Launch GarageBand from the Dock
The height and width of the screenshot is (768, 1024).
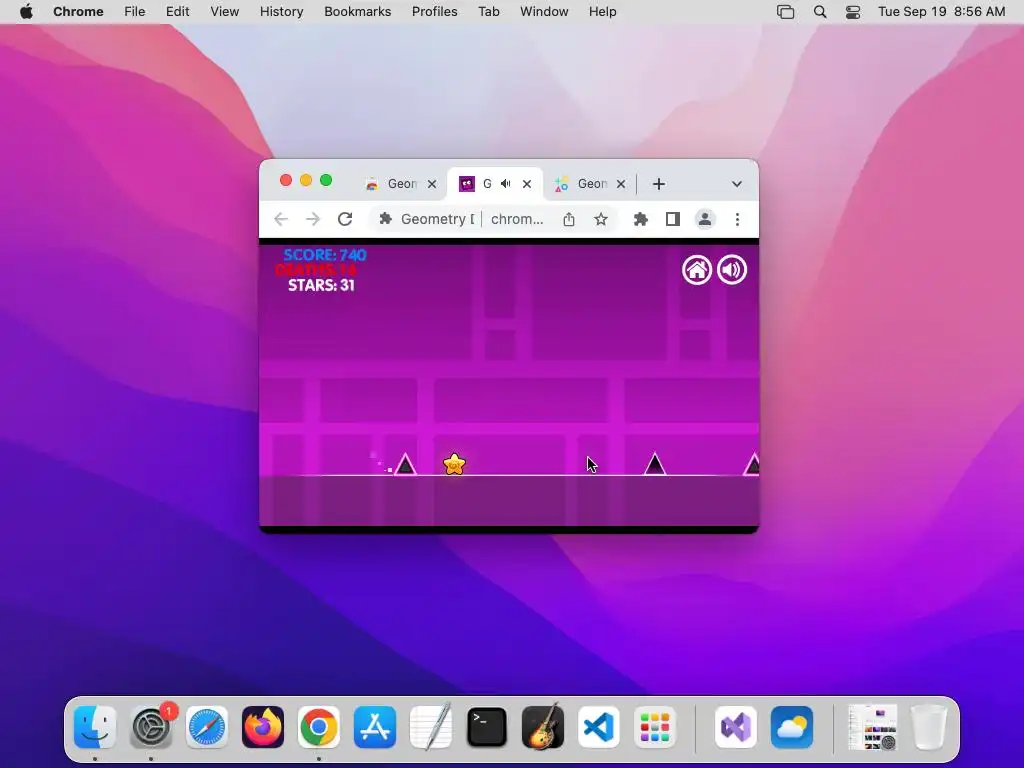(x=543, y=727)
